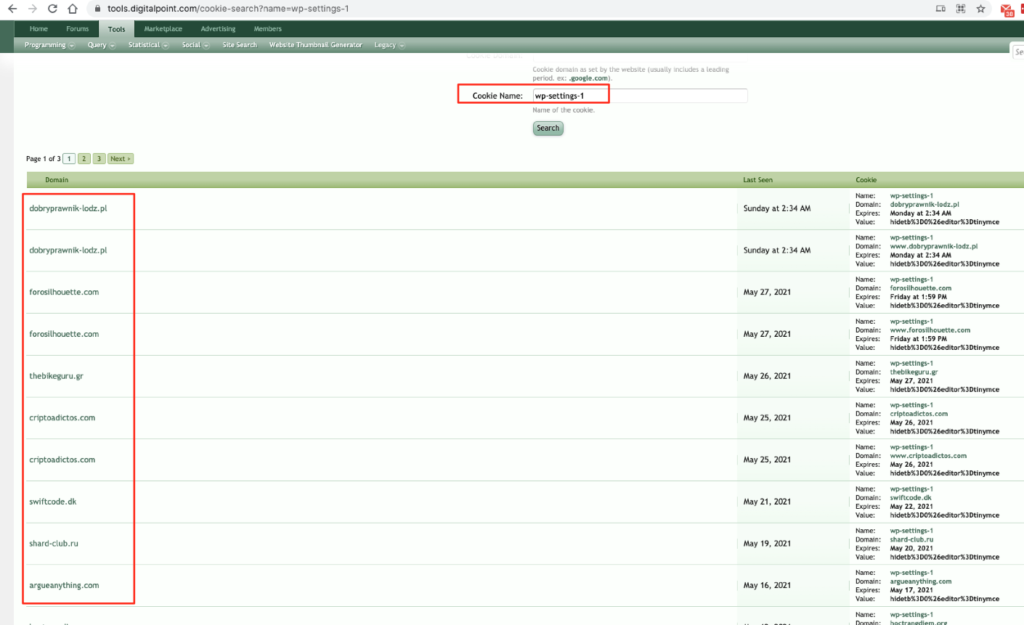Screen dimensions: 1024x625
Task: Open the QR code icon in address bar
Action: [x=961, y=9]
